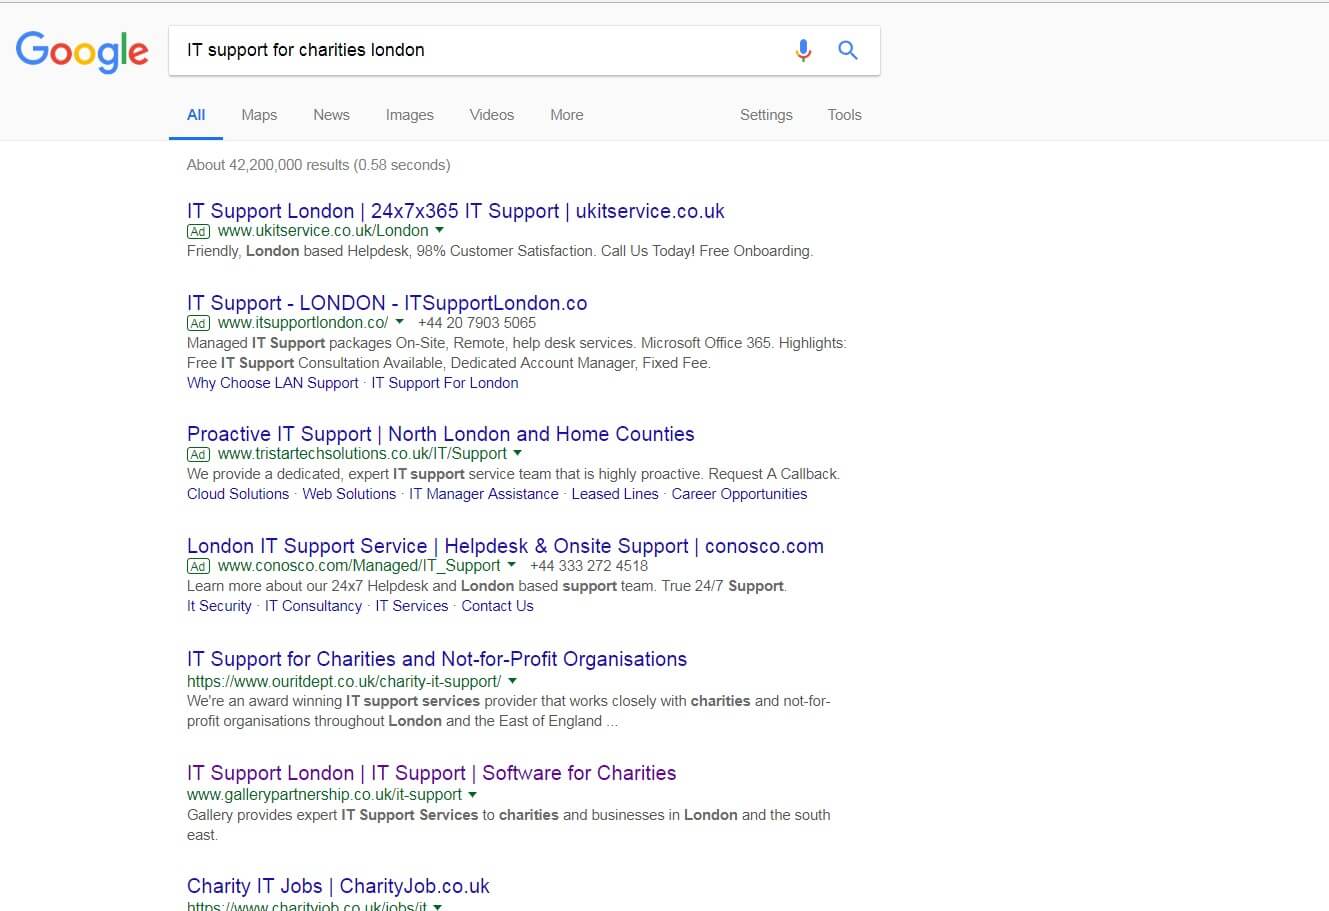Open Why Choose LAN Support sitelink
1329x911 pixels.
tap(272, 383)
